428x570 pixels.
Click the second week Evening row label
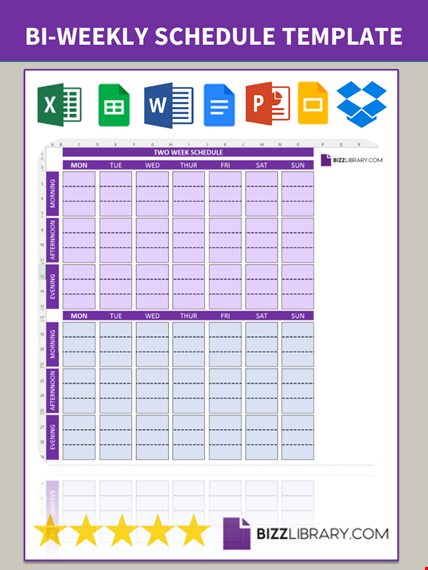click(53, 437)
